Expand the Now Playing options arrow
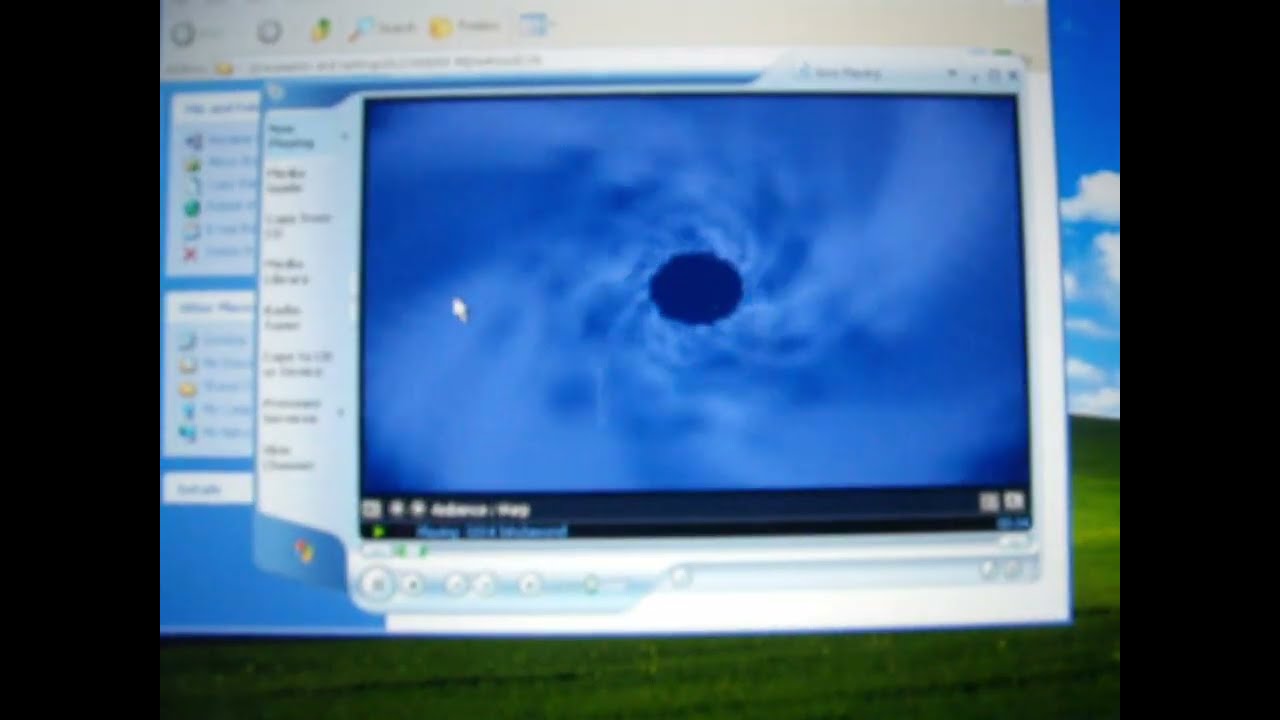 coord(345,136)
